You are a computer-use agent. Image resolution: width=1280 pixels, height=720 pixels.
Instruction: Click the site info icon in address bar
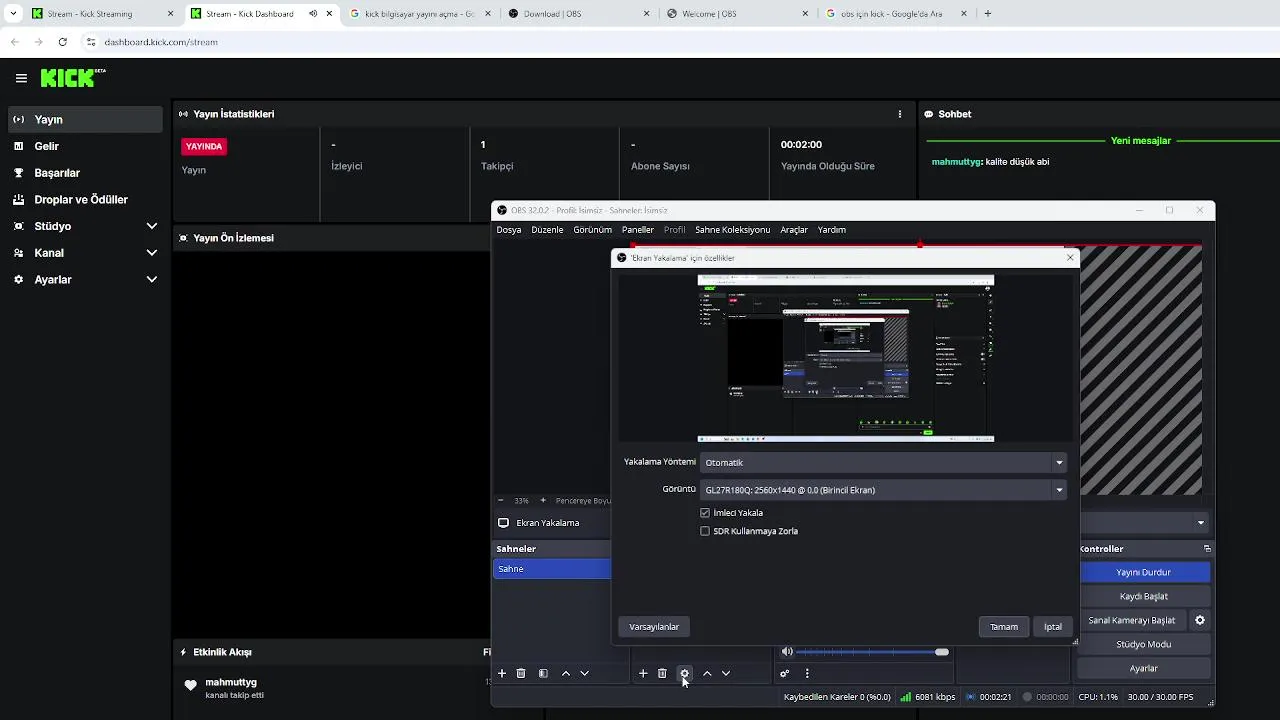pyautogui.click(x=90, y=42)
